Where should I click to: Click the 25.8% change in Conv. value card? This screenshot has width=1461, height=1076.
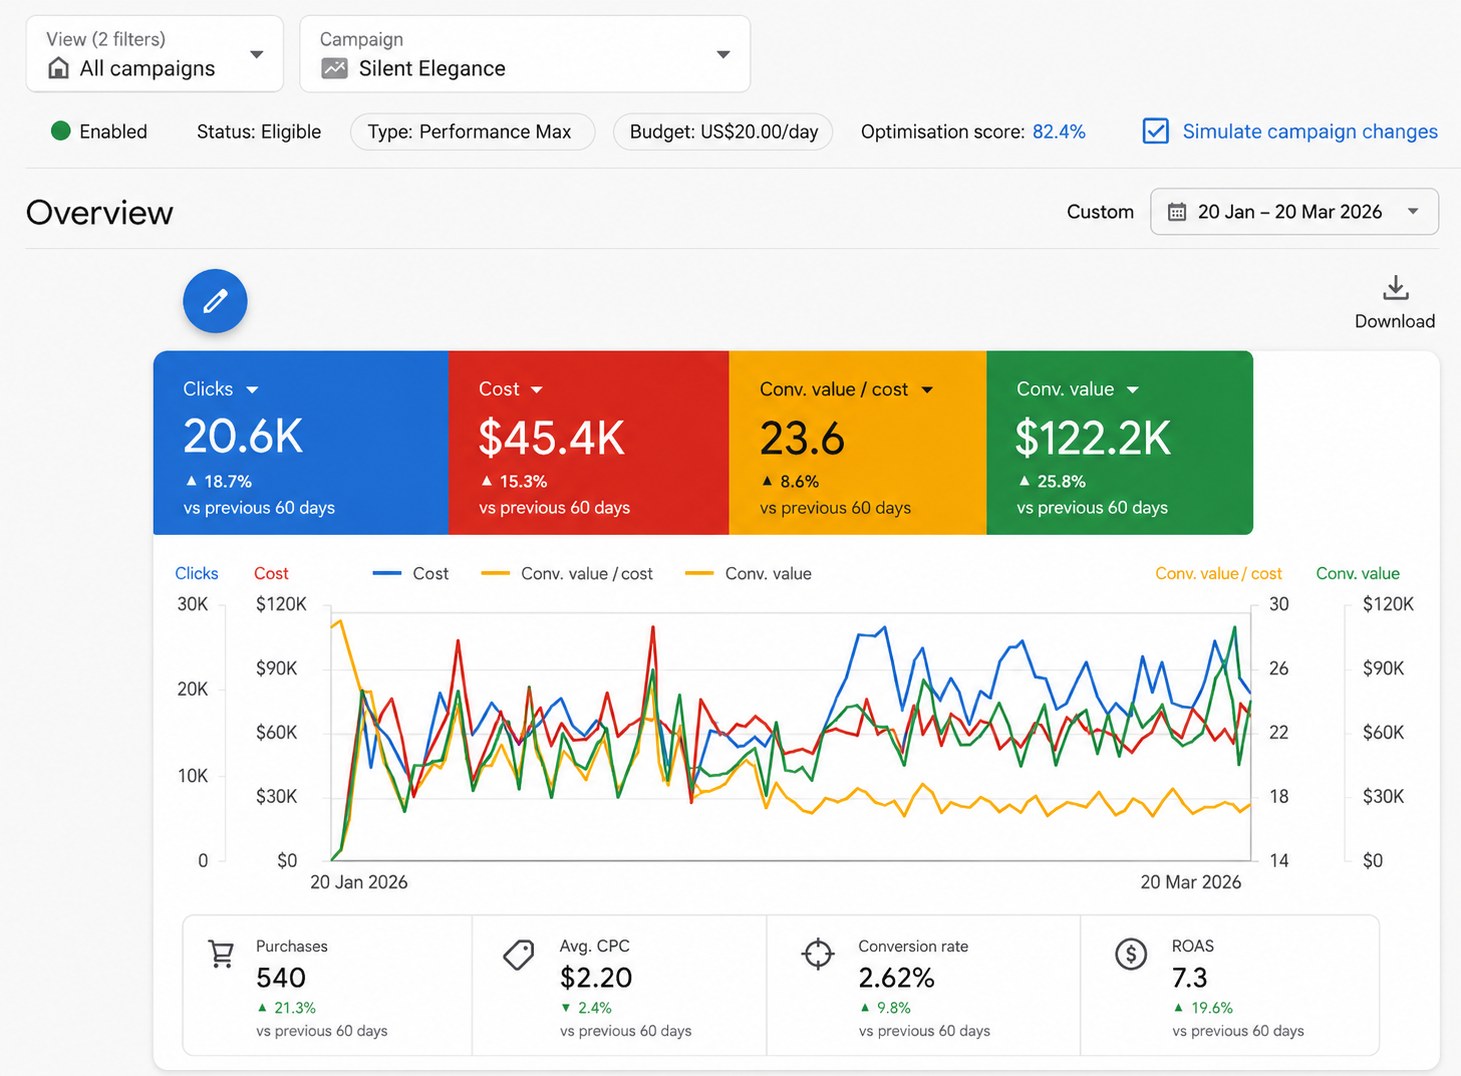pos(1061,481)
